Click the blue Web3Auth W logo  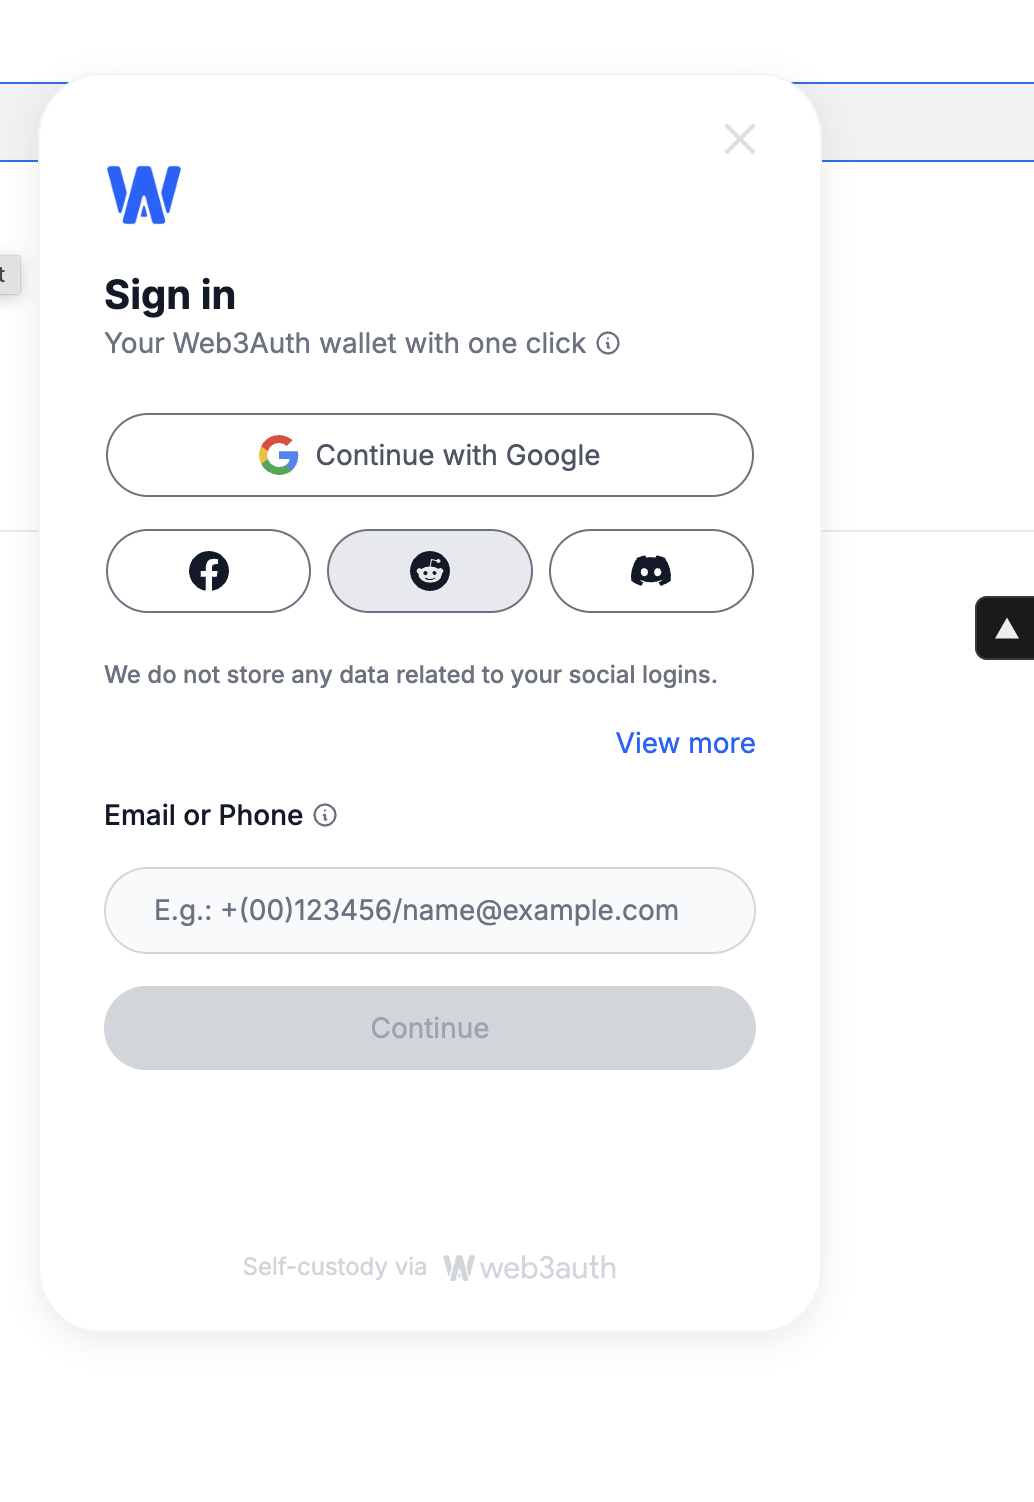click(x=144, y=195)
